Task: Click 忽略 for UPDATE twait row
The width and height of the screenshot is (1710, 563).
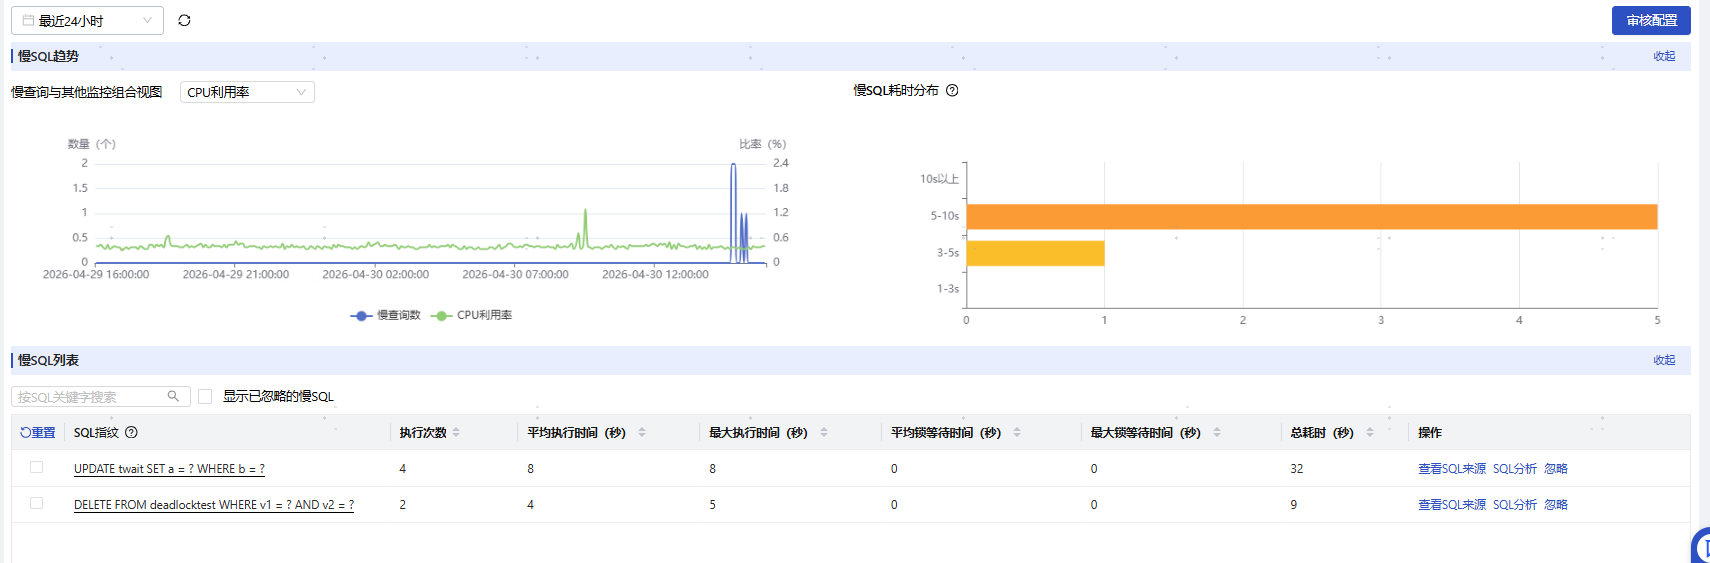Action: [x=1556, y=469]
